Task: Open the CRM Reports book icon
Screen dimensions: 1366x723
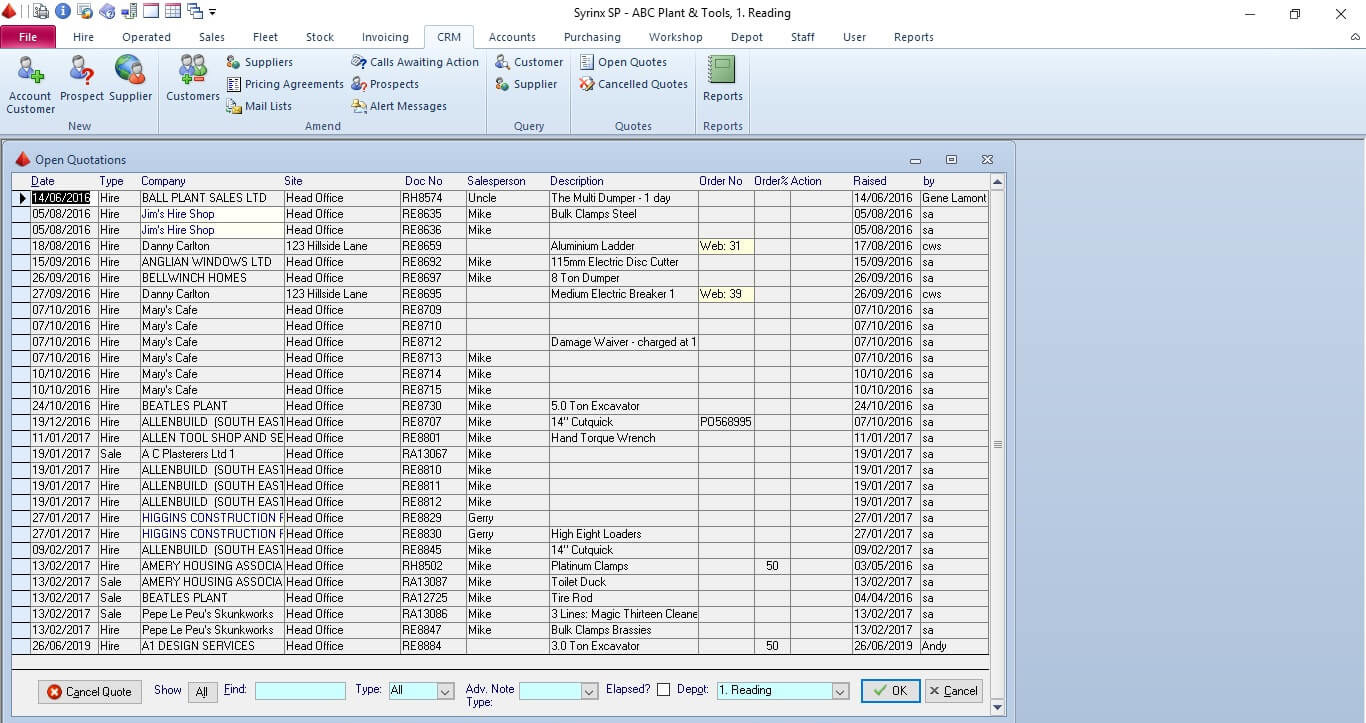Action: click(722, 79)
